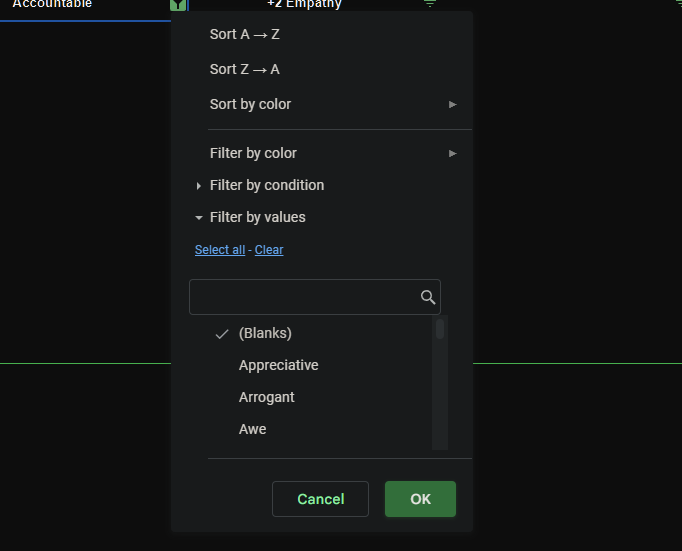Click the Select all link

[x=219, y=250]
